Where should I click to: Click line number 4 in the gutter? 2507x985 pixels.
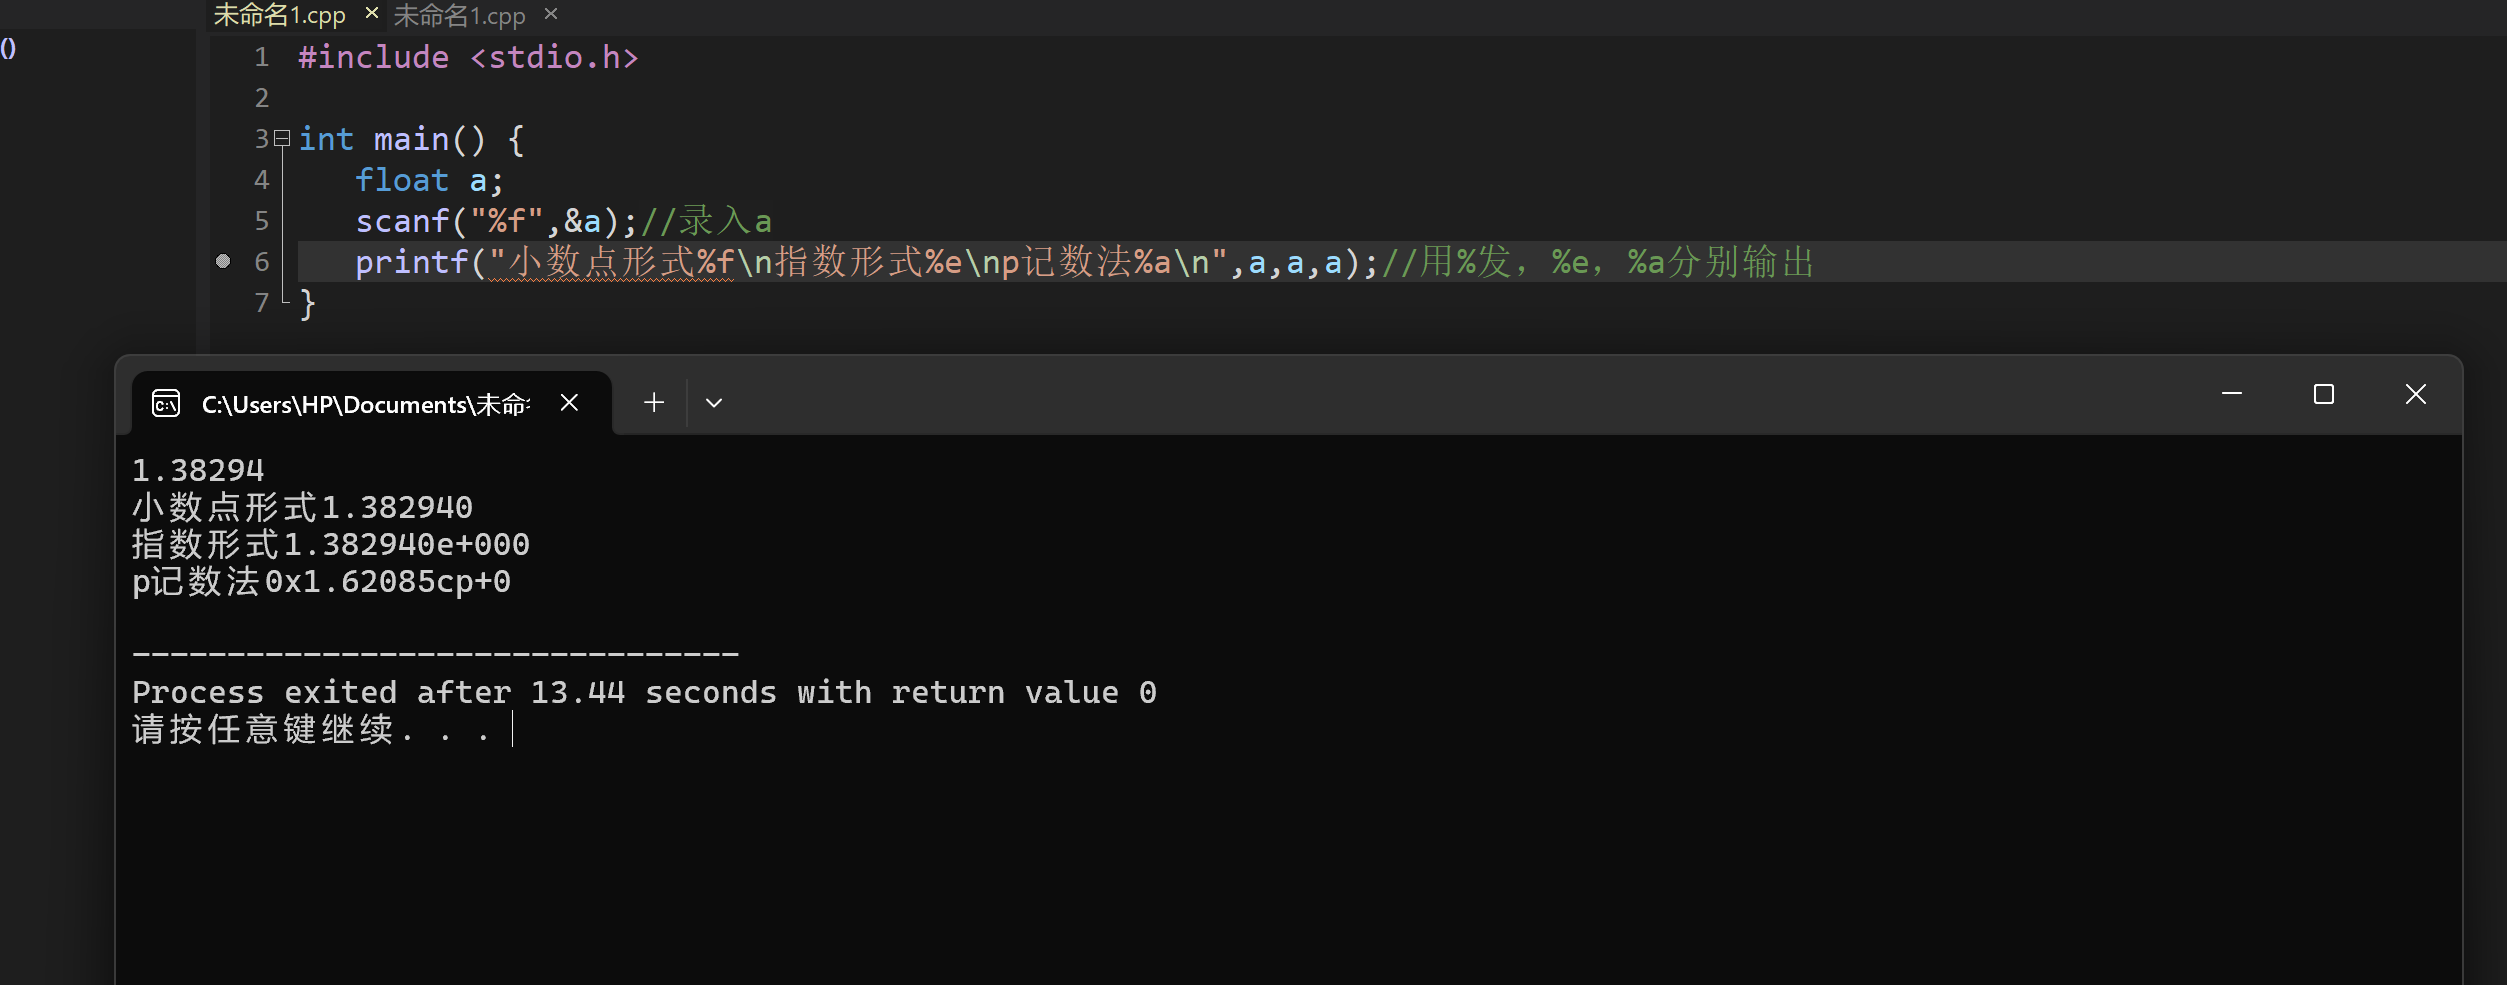[x=262, y=180]
